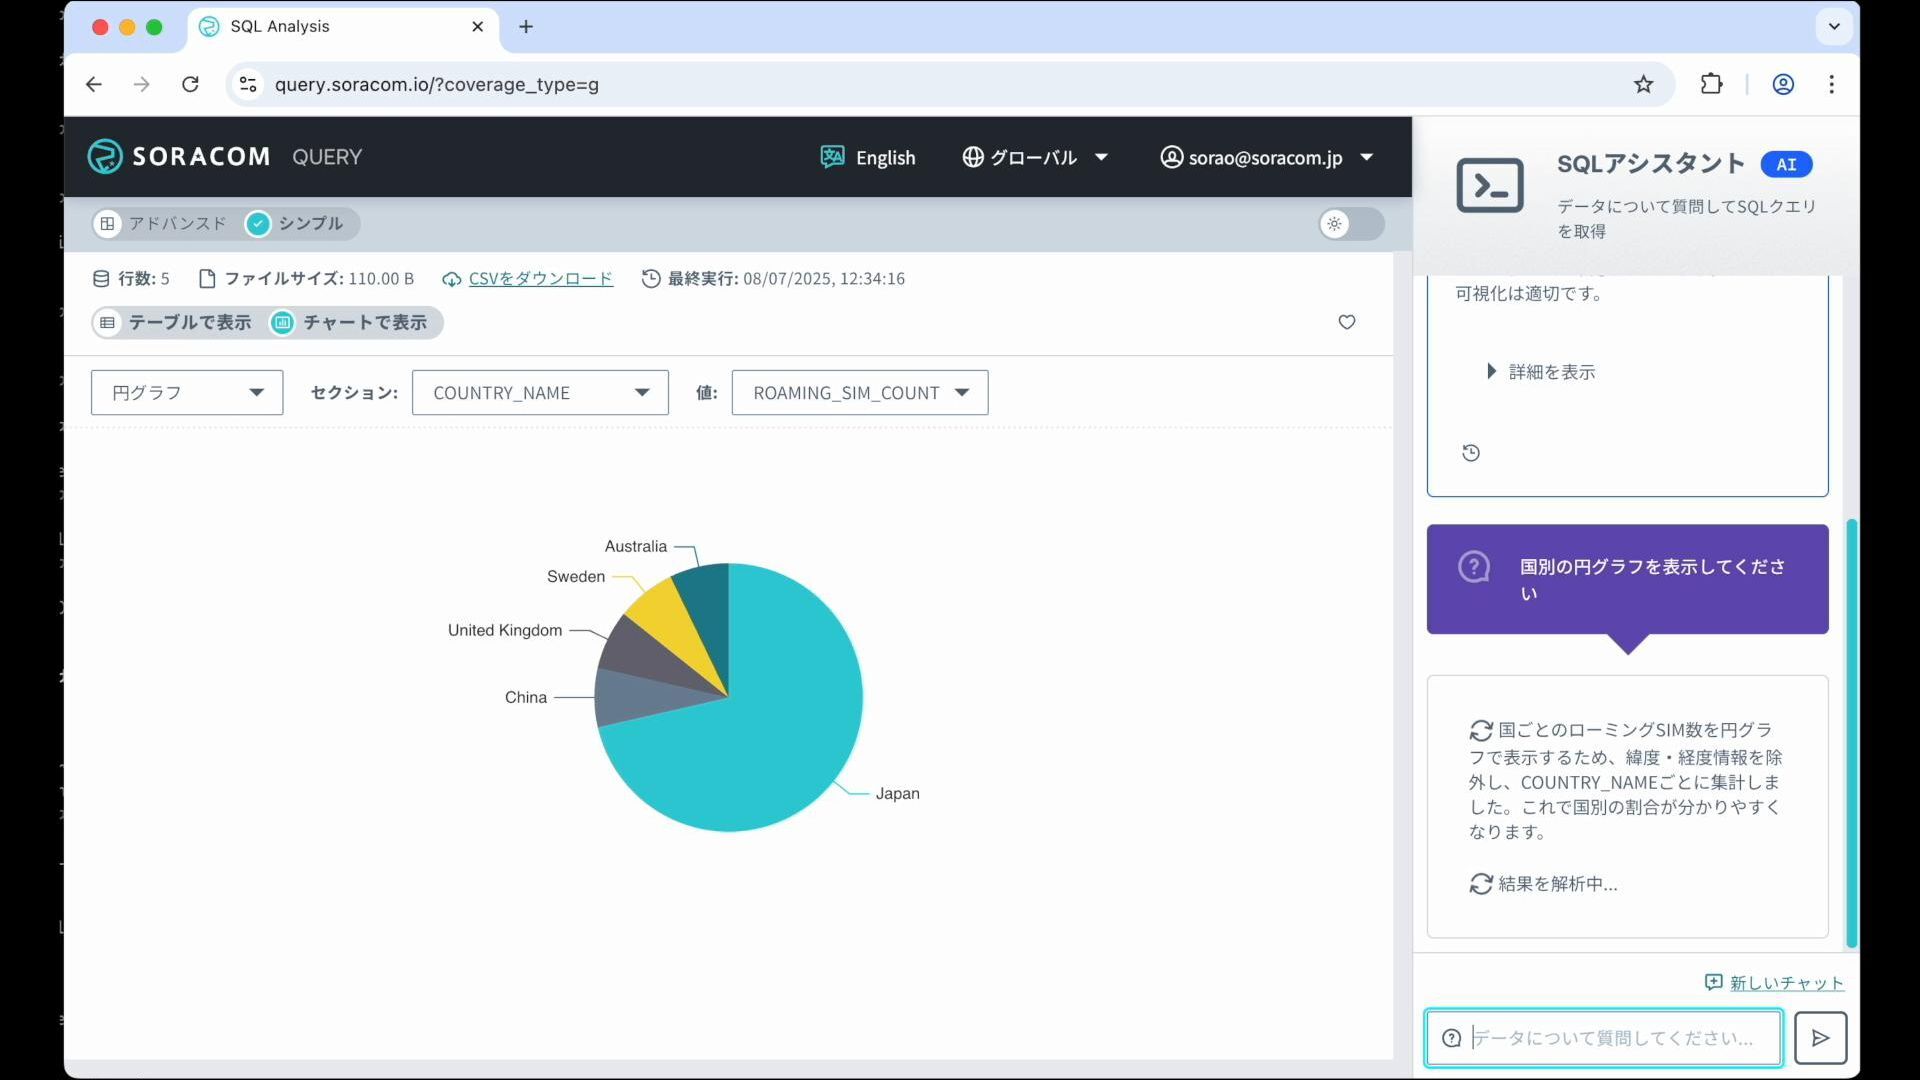Click the user account avatar icon
Viewport: 1920px width, 1080px height.
[1171, 157]
